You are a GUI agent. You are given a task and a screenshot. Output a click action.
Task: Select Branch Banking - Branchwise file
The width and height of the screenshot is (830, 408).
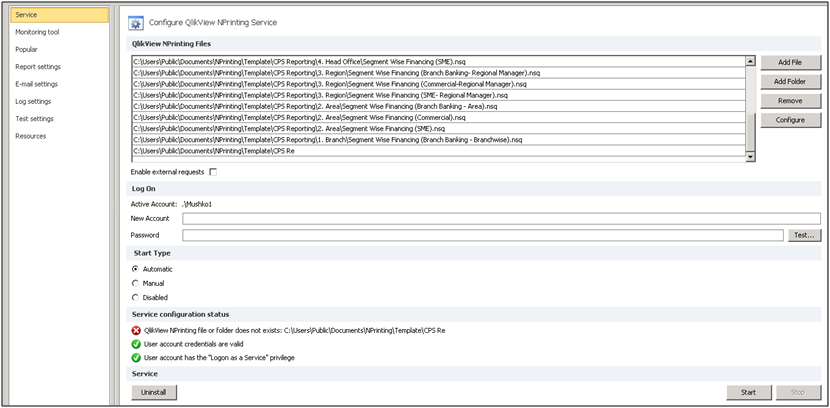click(x=438, y=140)
